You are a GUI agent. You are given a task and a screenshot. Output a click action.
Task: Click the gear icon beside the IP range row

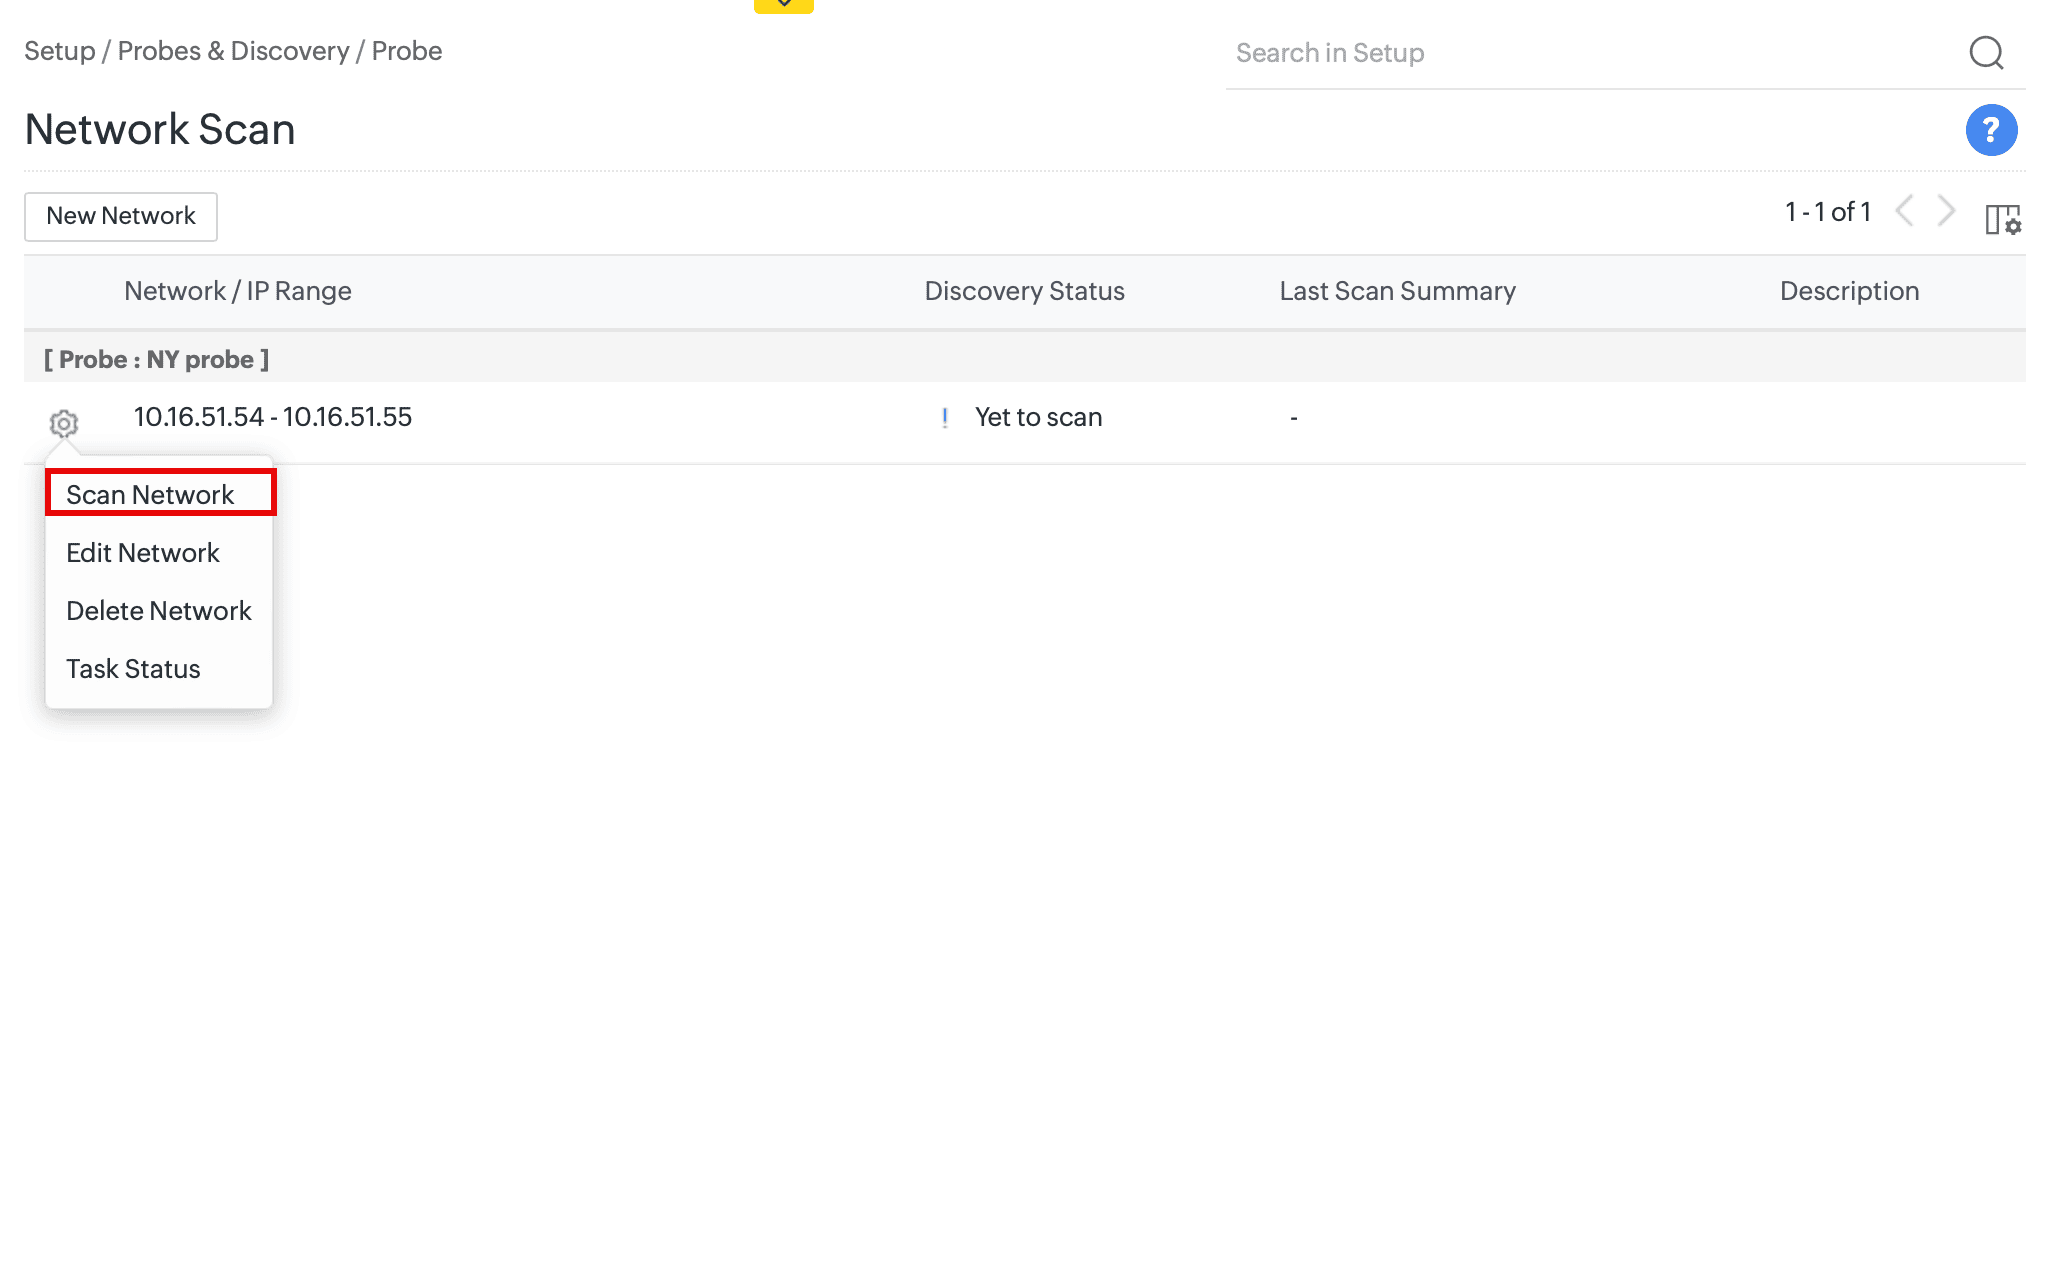pos(64,423)
